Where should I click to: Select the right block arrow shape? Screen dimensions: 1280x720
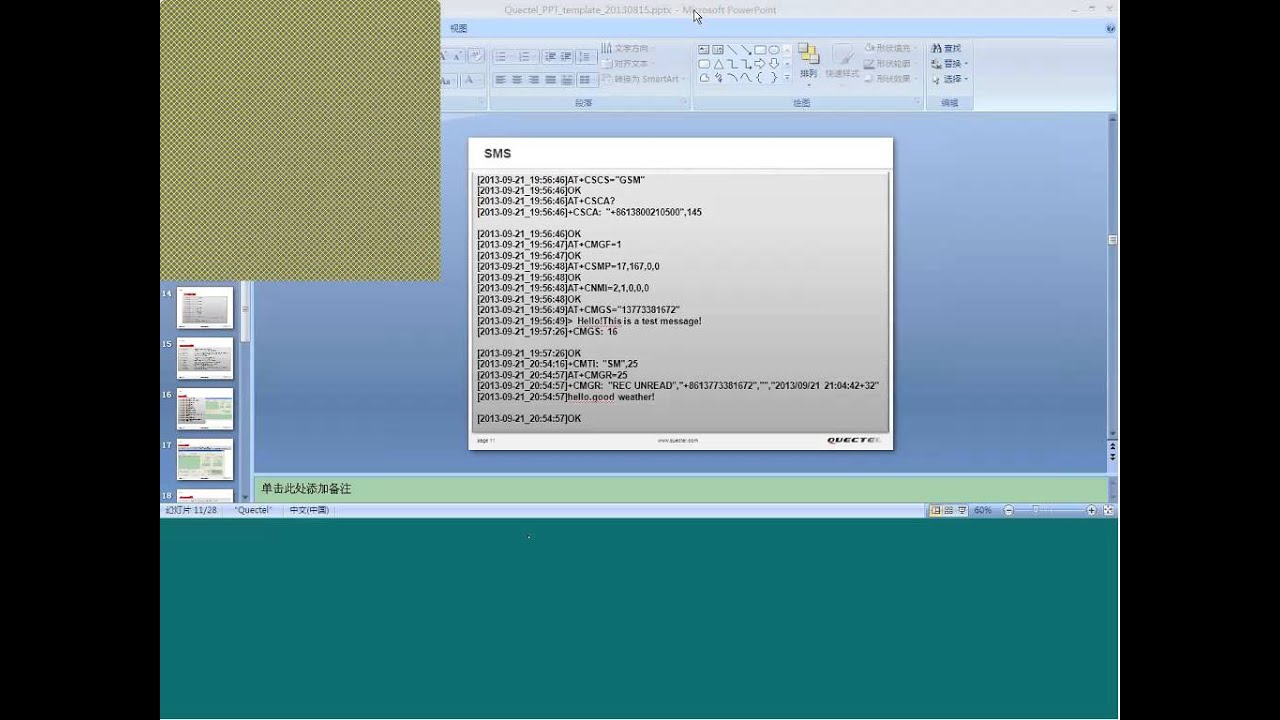click(x=760, y=63)
